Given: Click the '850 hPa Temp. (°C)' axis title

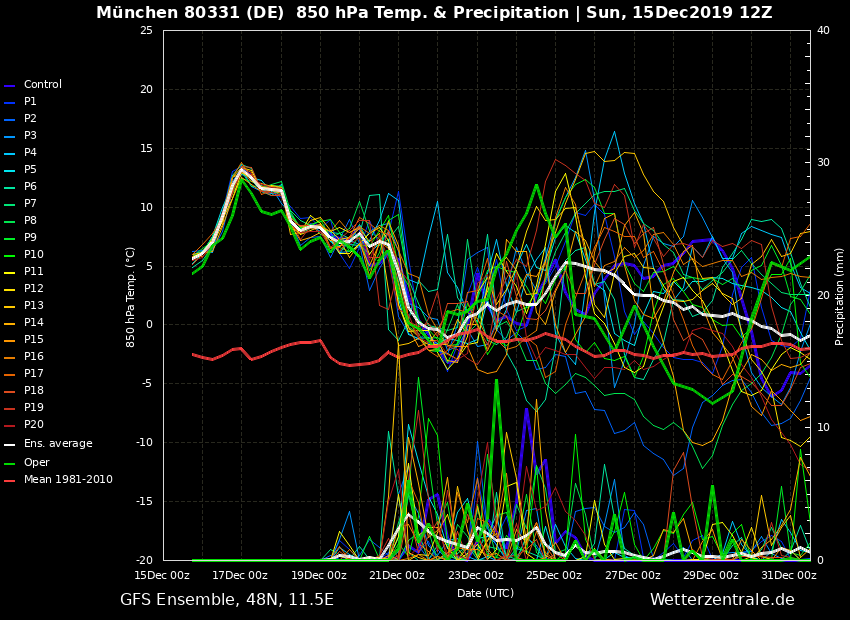Looking at the screenshot, I should point(130,297).
